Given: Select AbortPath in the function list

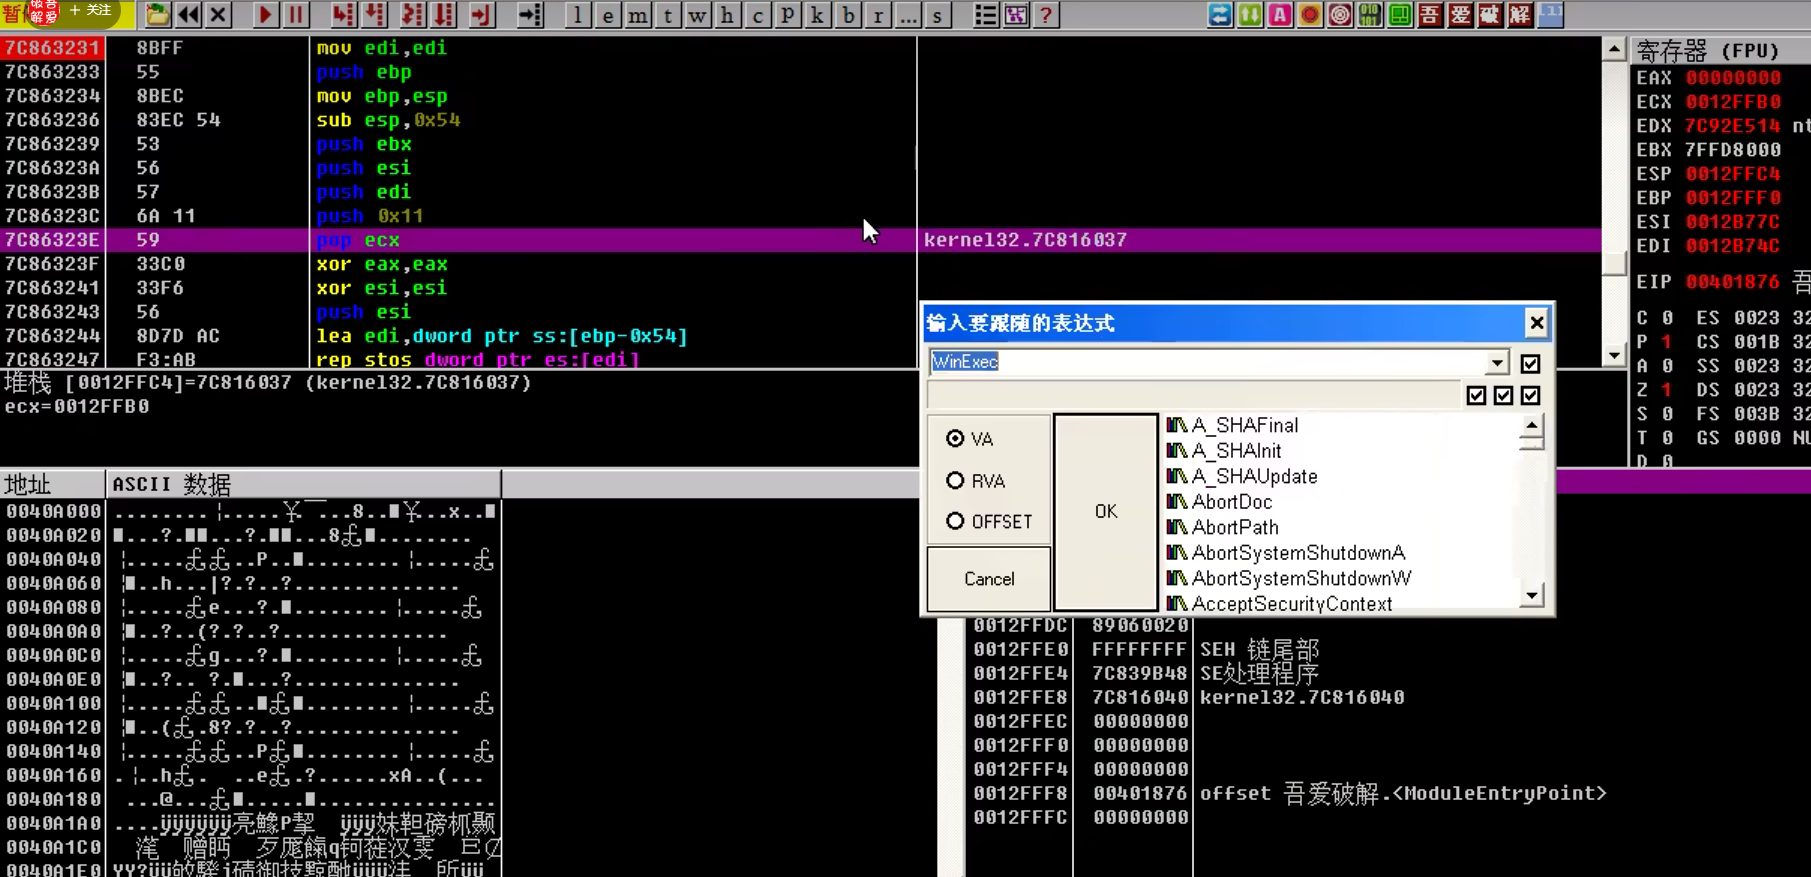Looking at the screenshot, I should [x=1222, y=528].
